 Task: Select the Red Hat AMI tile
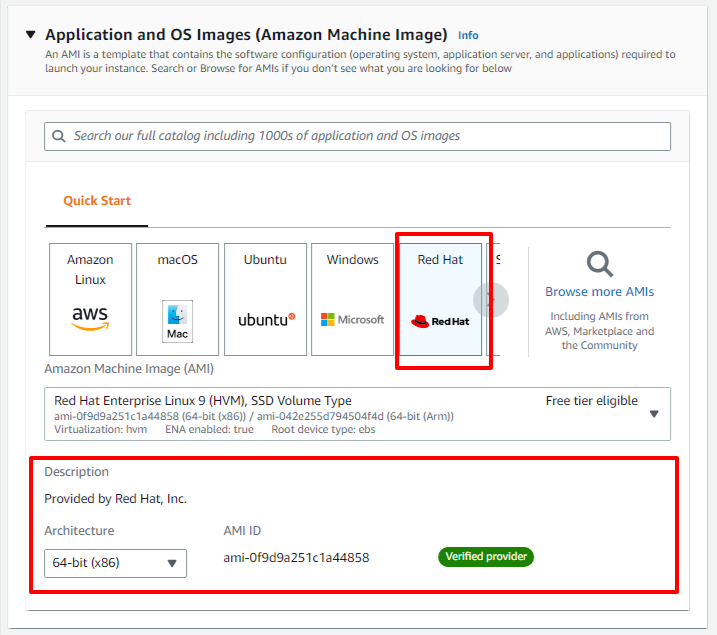click(440, 299)
